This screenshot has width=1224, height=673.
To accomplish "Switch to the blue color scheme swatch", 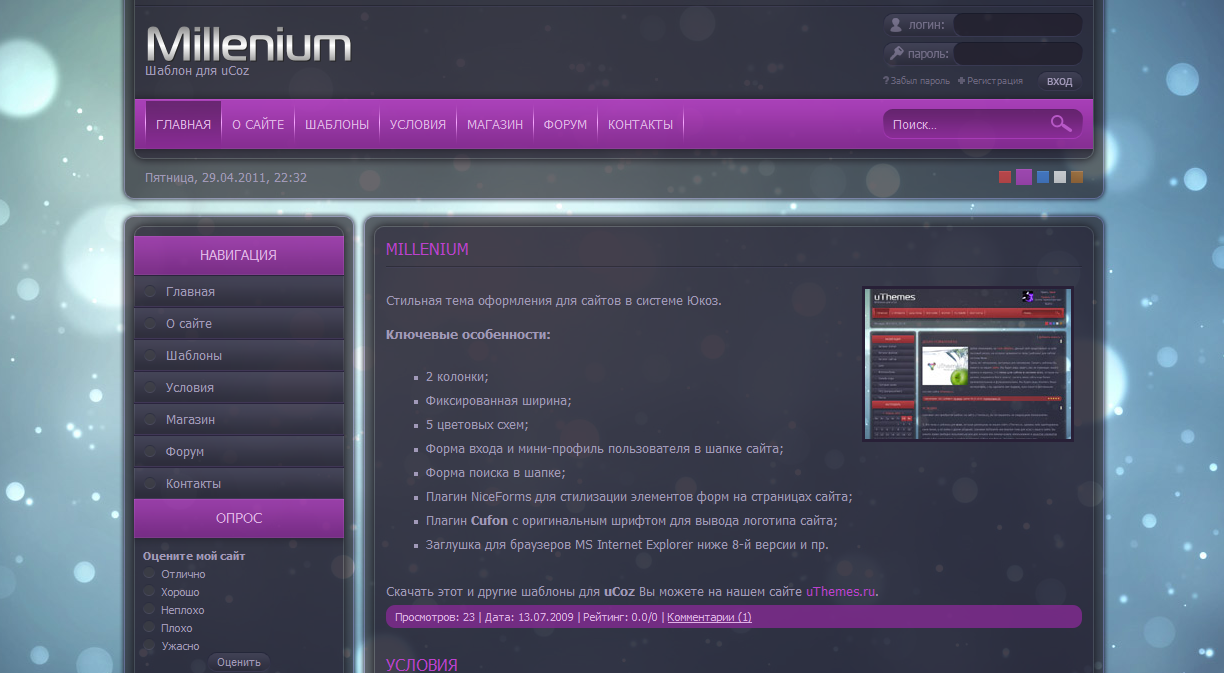I will pyautogui.click(x=1043, y=178).
